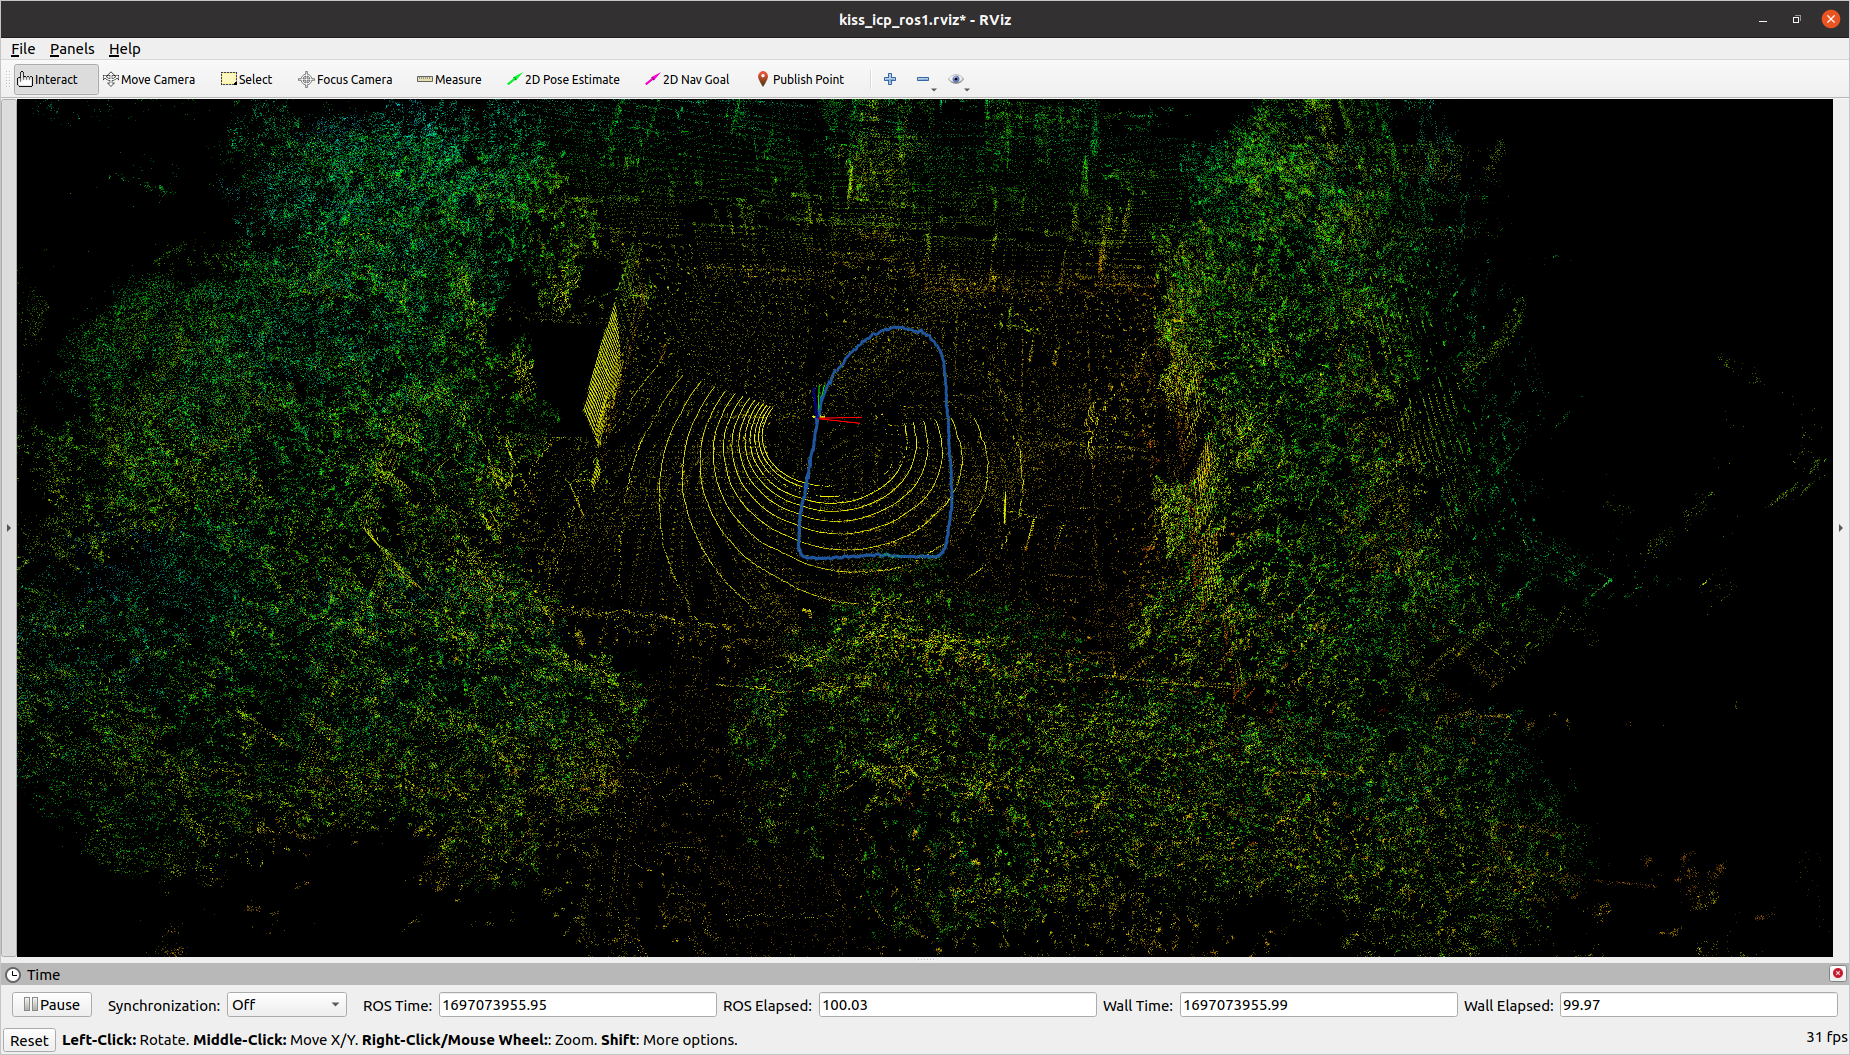
Task: Click the minus icon to remove a tool
Action: (923, 79)
